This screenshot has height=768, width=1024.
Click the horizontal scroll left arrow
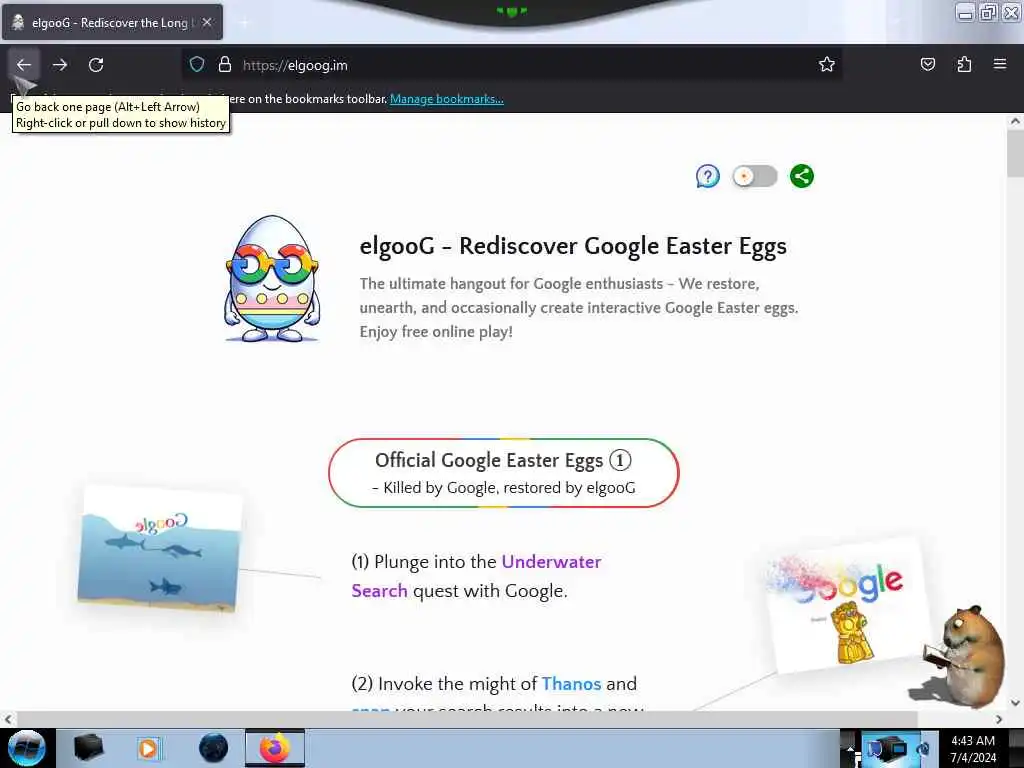(8, 719)
